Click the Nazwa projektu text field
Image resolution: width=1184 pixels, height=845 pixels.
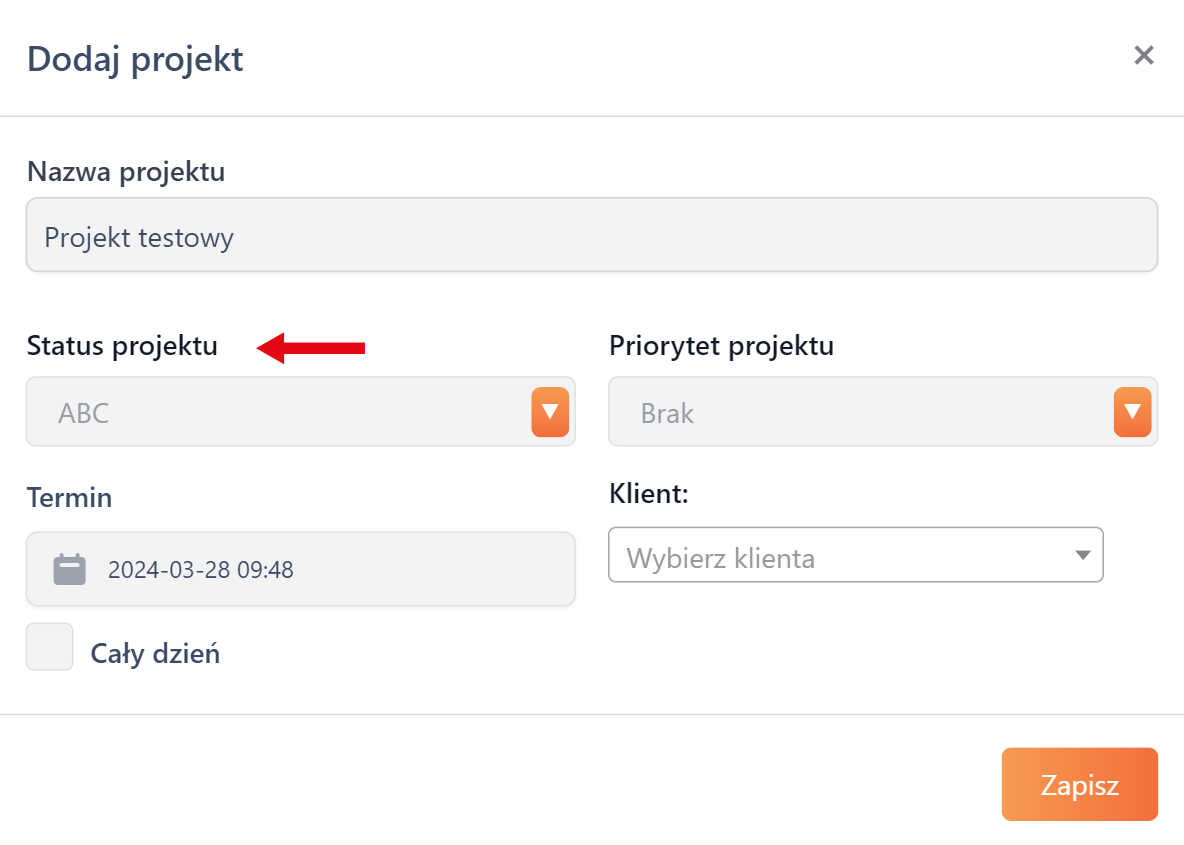coord(591,236)
